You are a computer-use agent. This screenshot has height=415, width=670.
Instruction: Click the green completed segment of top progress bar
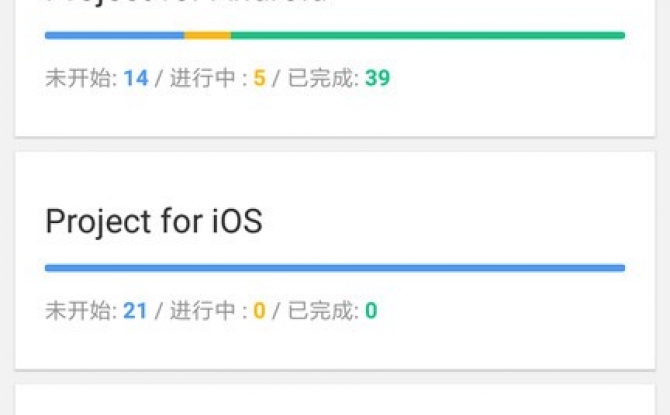(428, 35)
